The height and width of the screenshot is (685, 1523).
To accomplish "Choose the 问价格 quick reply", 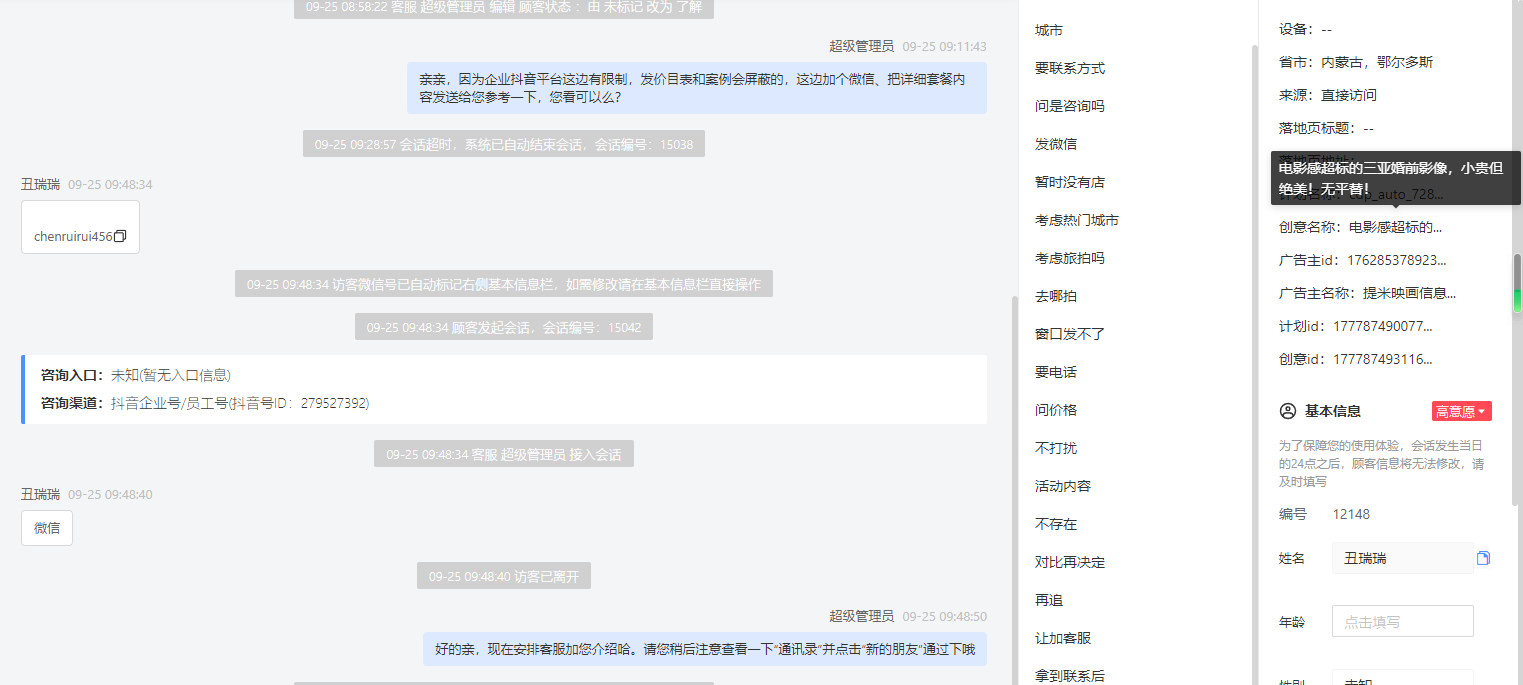I will 1056,410.
